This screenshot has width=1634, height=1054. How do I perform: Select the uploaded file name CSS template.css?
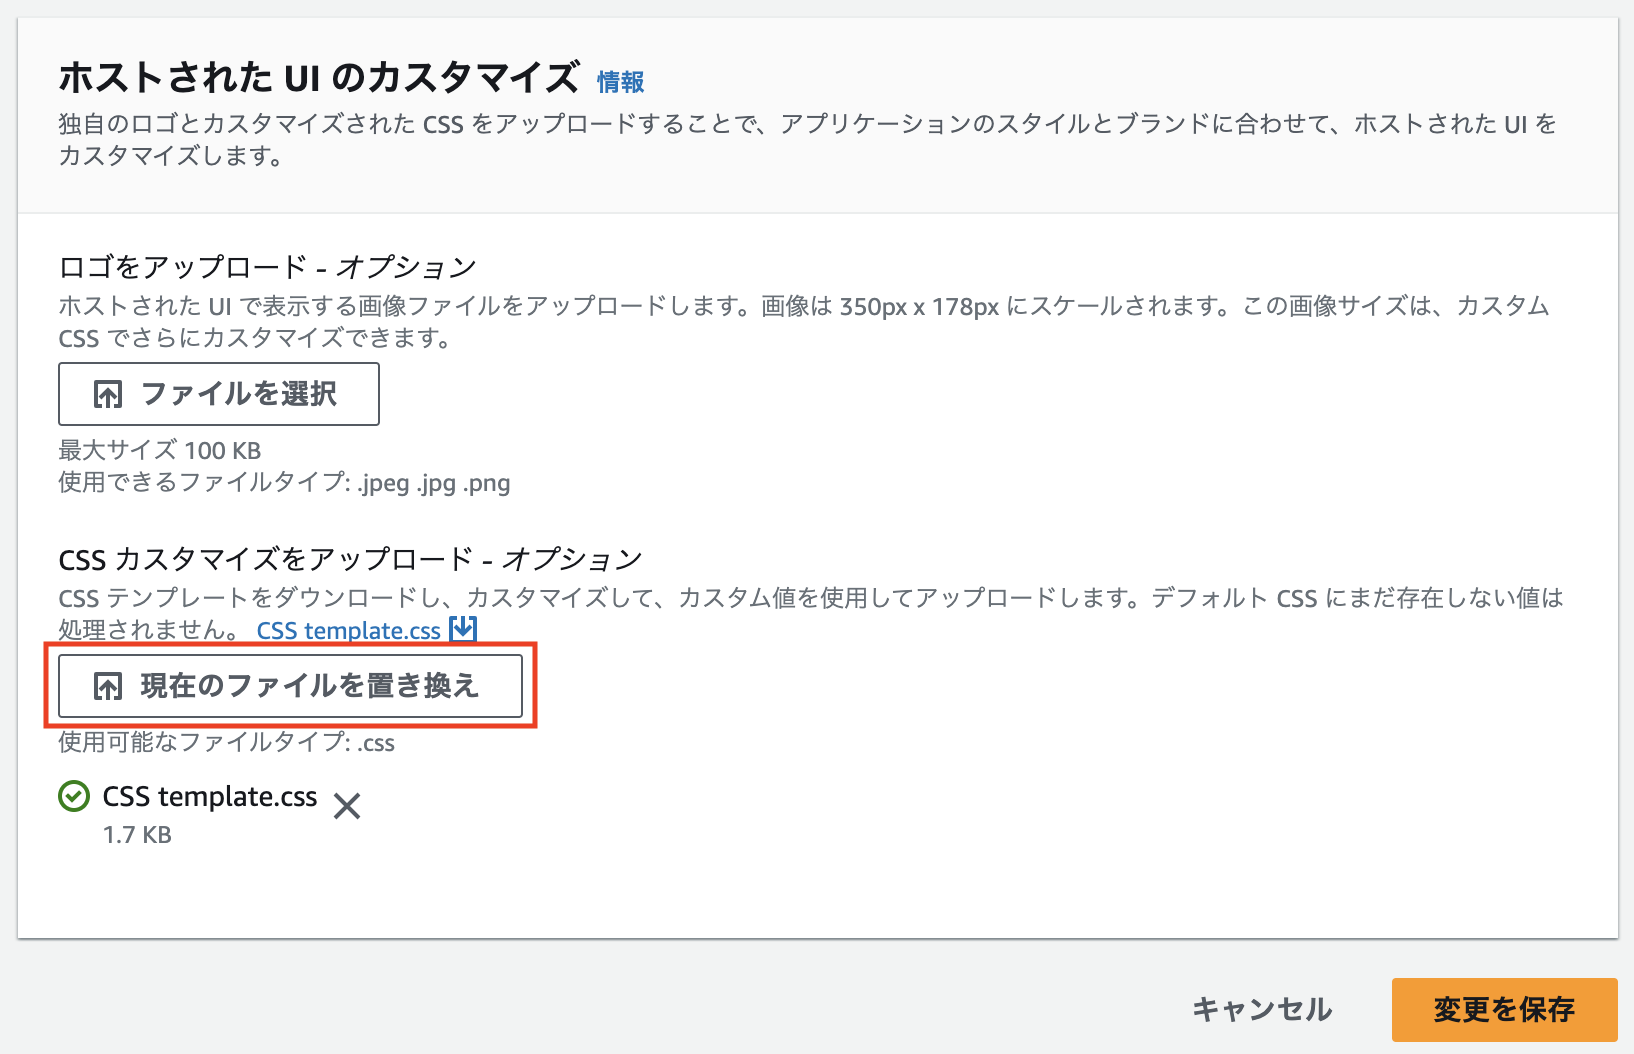click(211, 797)
